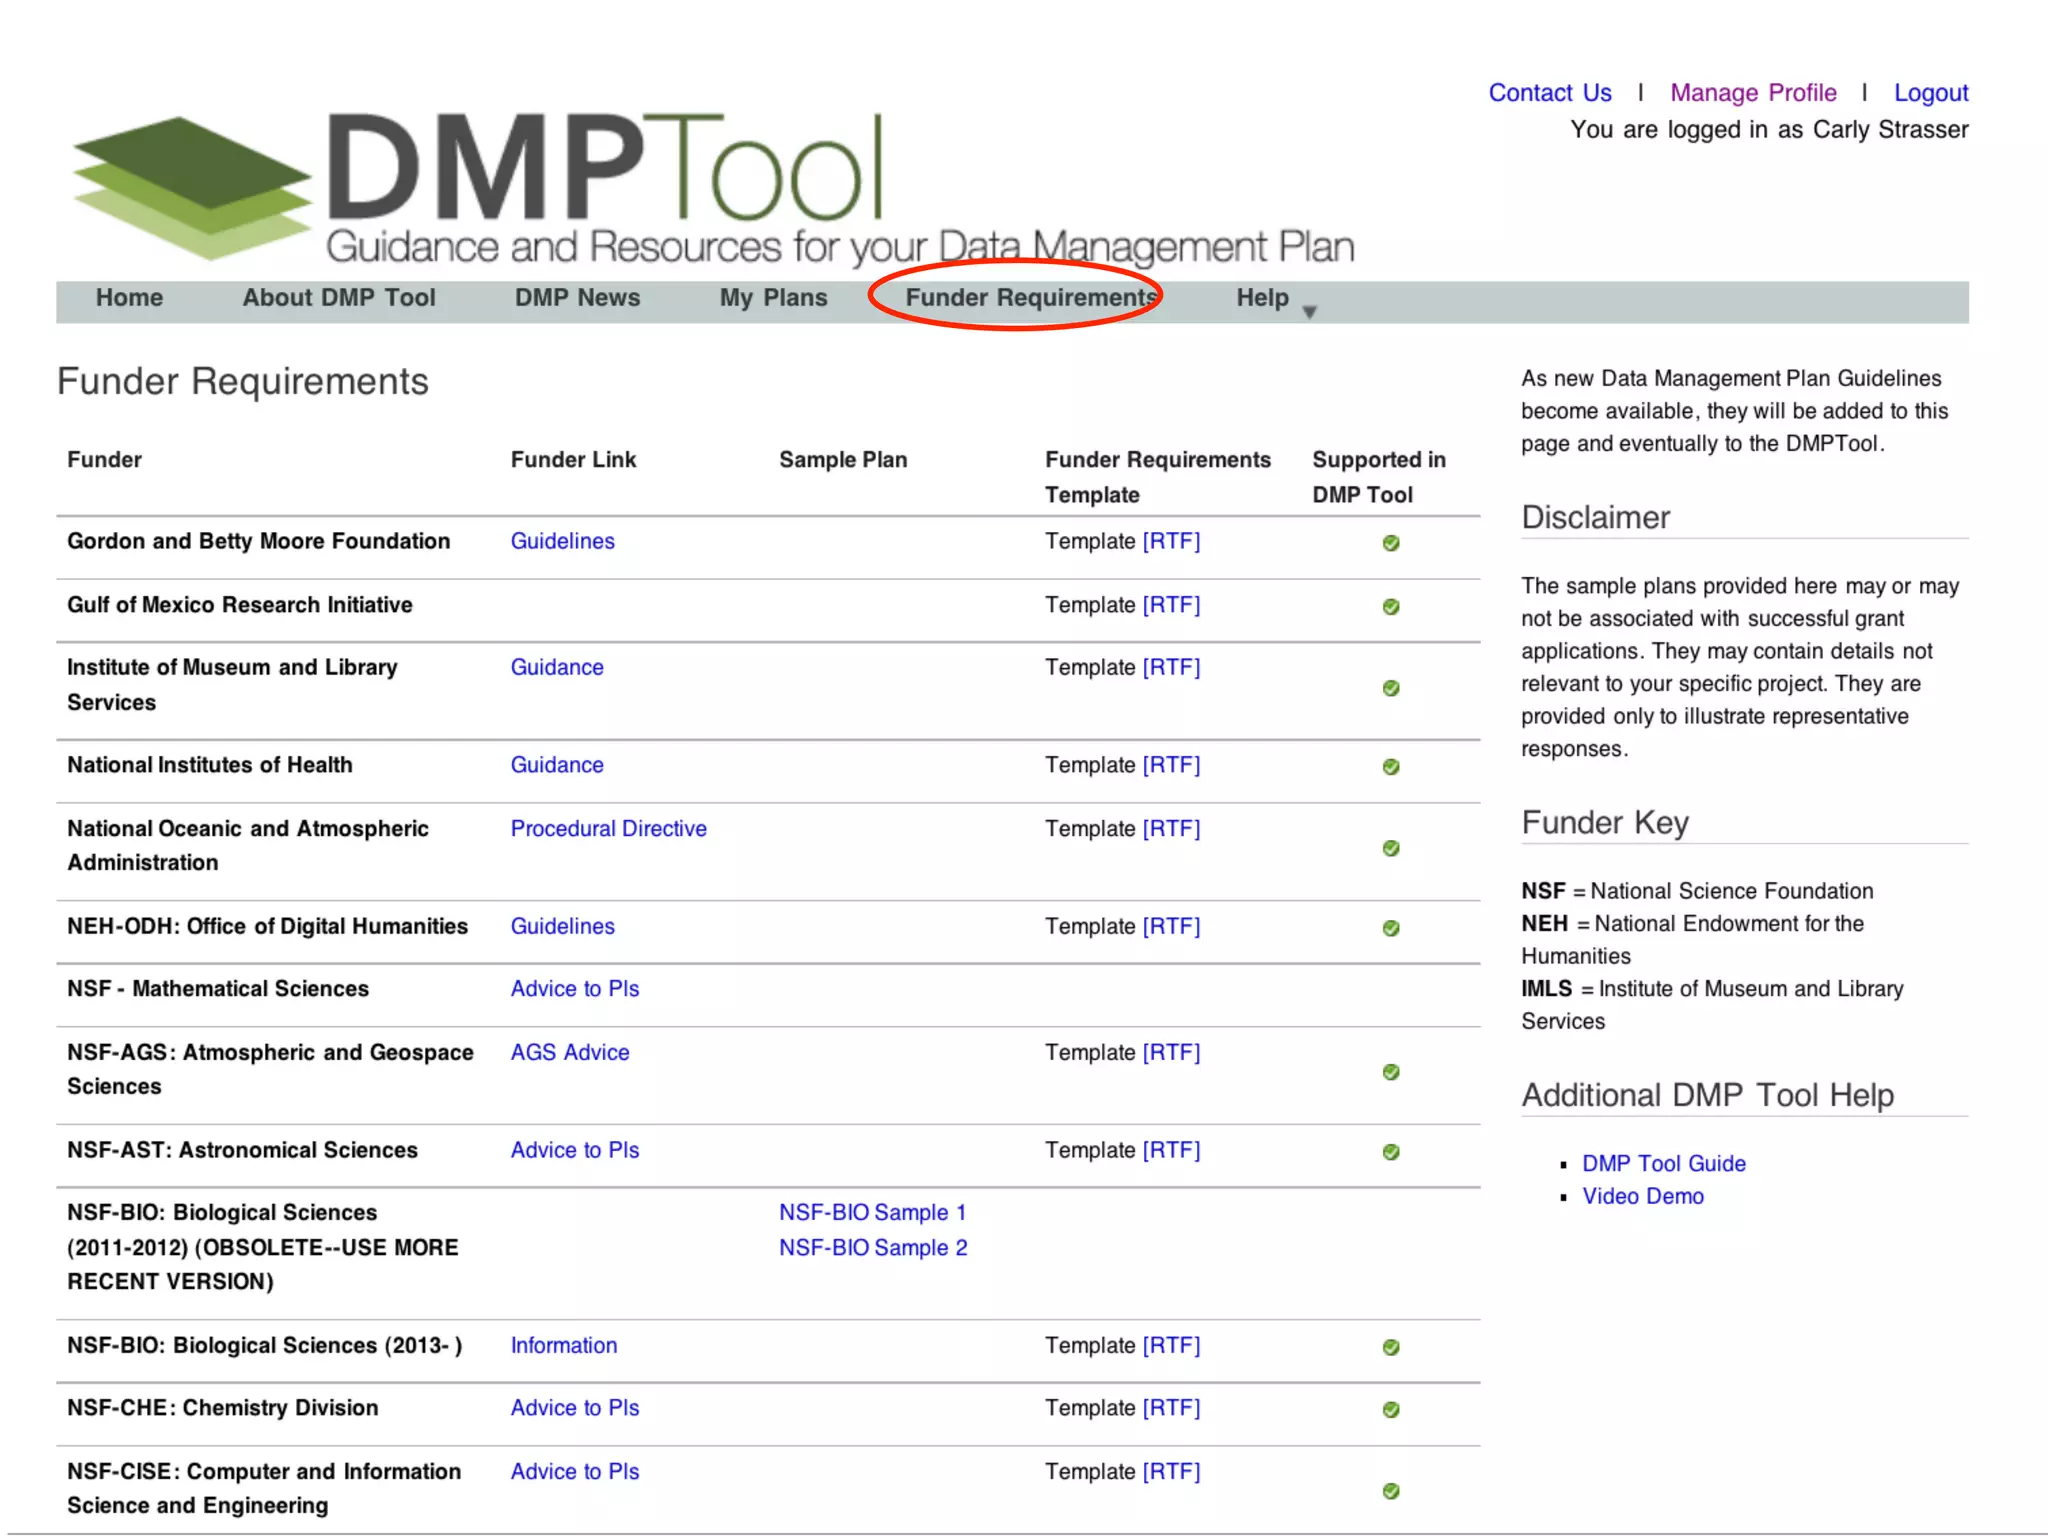Open the Contact Us link
Image resolution: width=2048 pixels, height=1536 pixels.
(1549, 93)
